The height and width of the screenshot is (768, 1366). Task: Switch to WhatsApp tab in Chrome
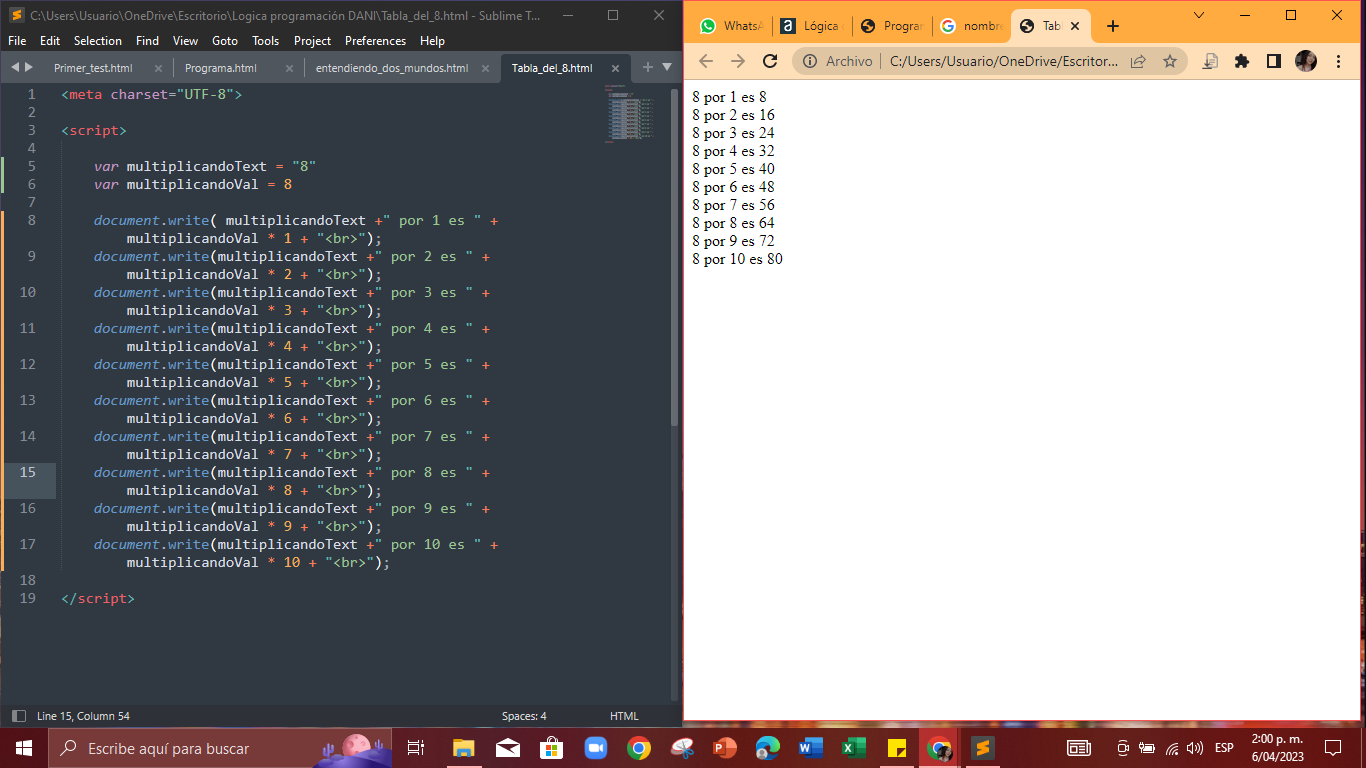pos(732,26)
